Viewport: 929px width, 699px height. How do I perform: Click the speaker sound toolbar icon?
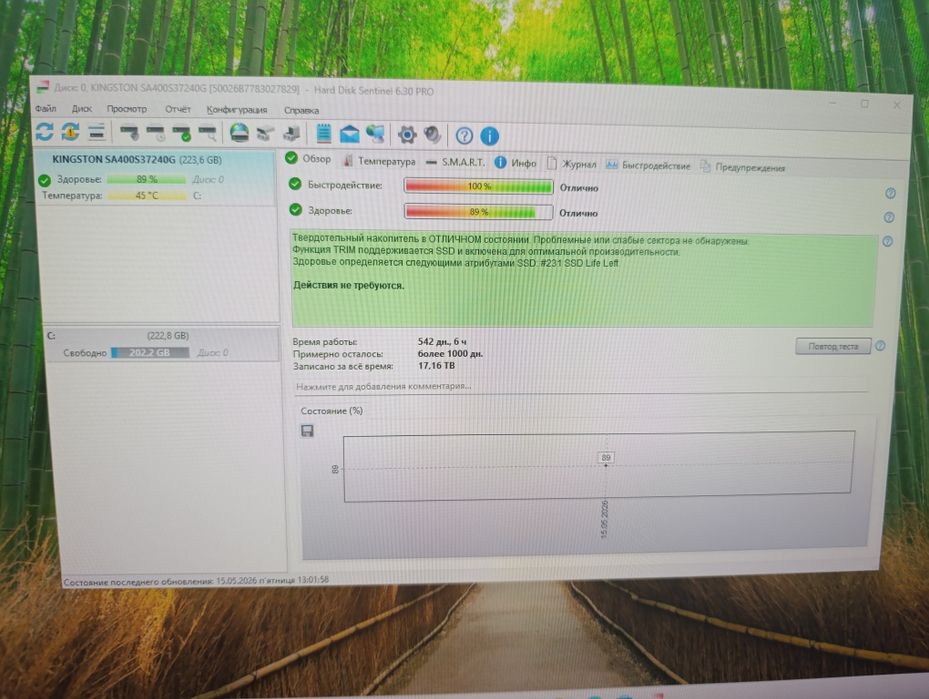pos(433,135)
